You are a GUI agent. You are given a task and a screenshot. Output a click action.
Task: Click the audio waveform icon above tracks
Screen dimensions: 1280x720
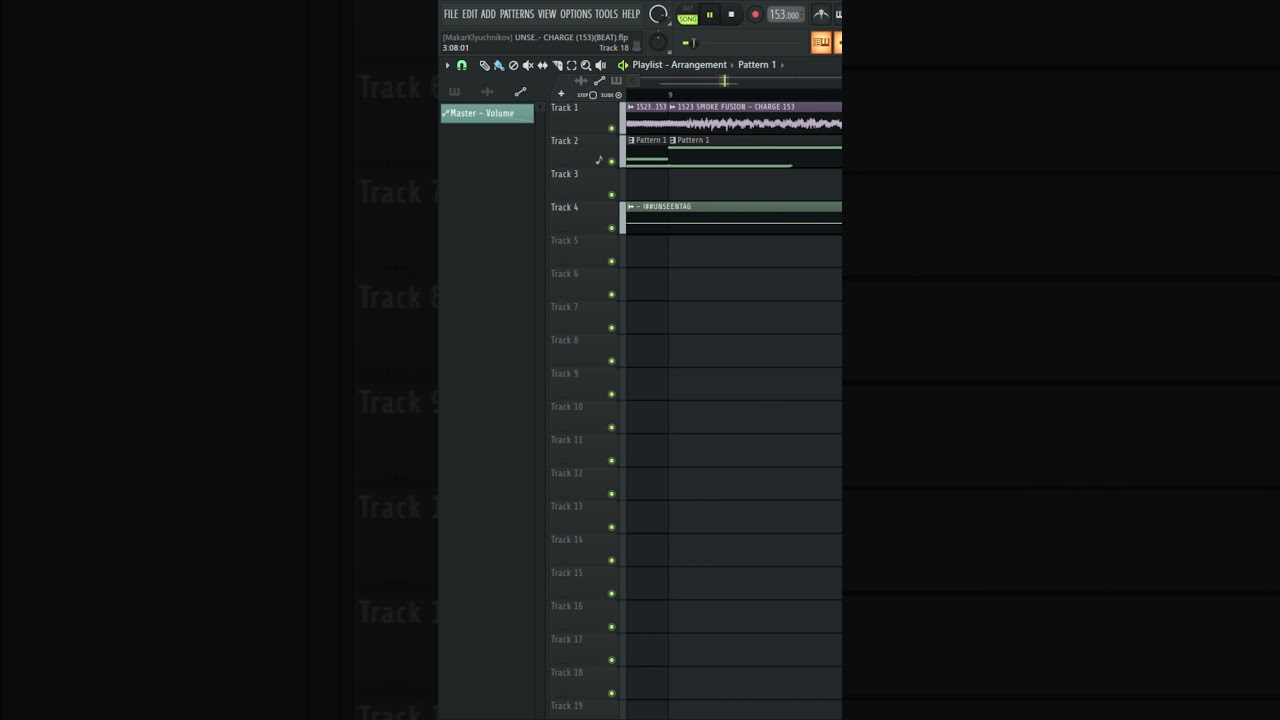581,81
